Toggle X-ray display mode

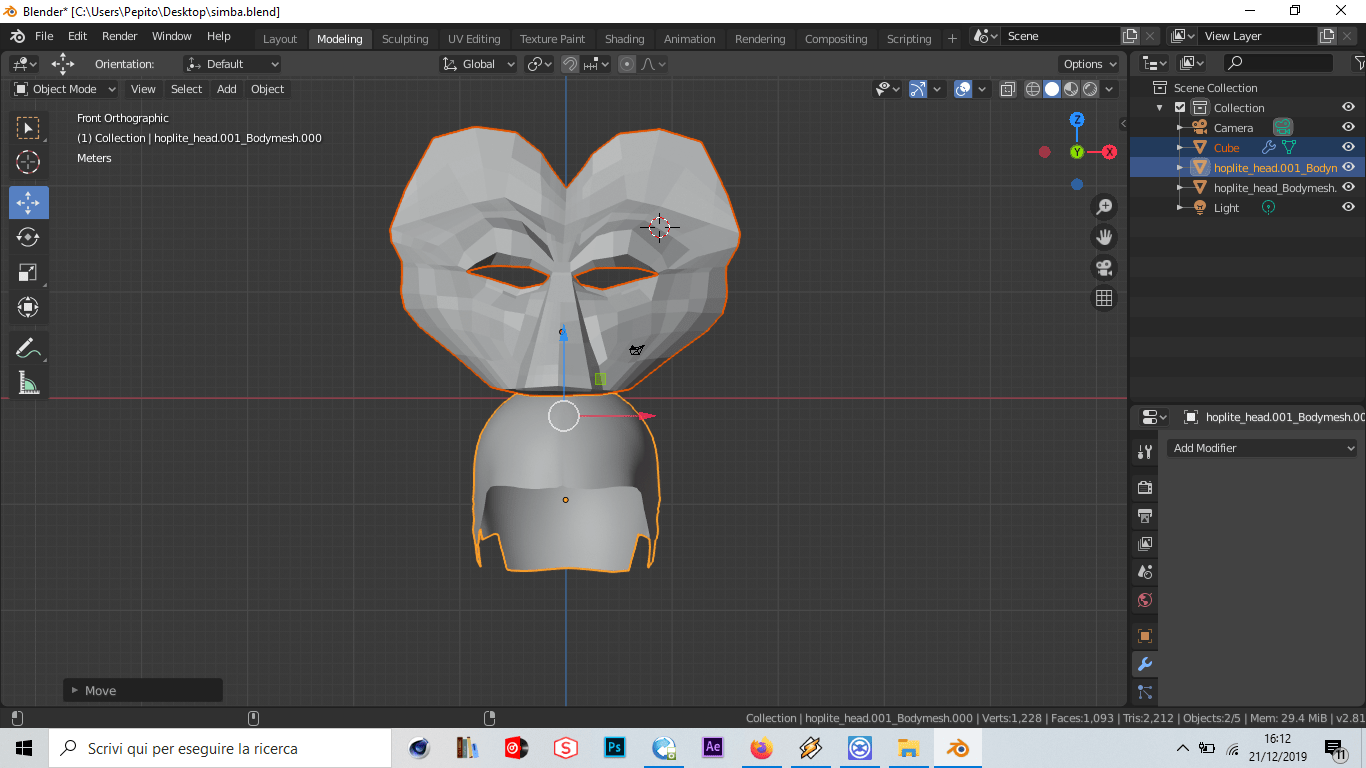click(1007, 89)
